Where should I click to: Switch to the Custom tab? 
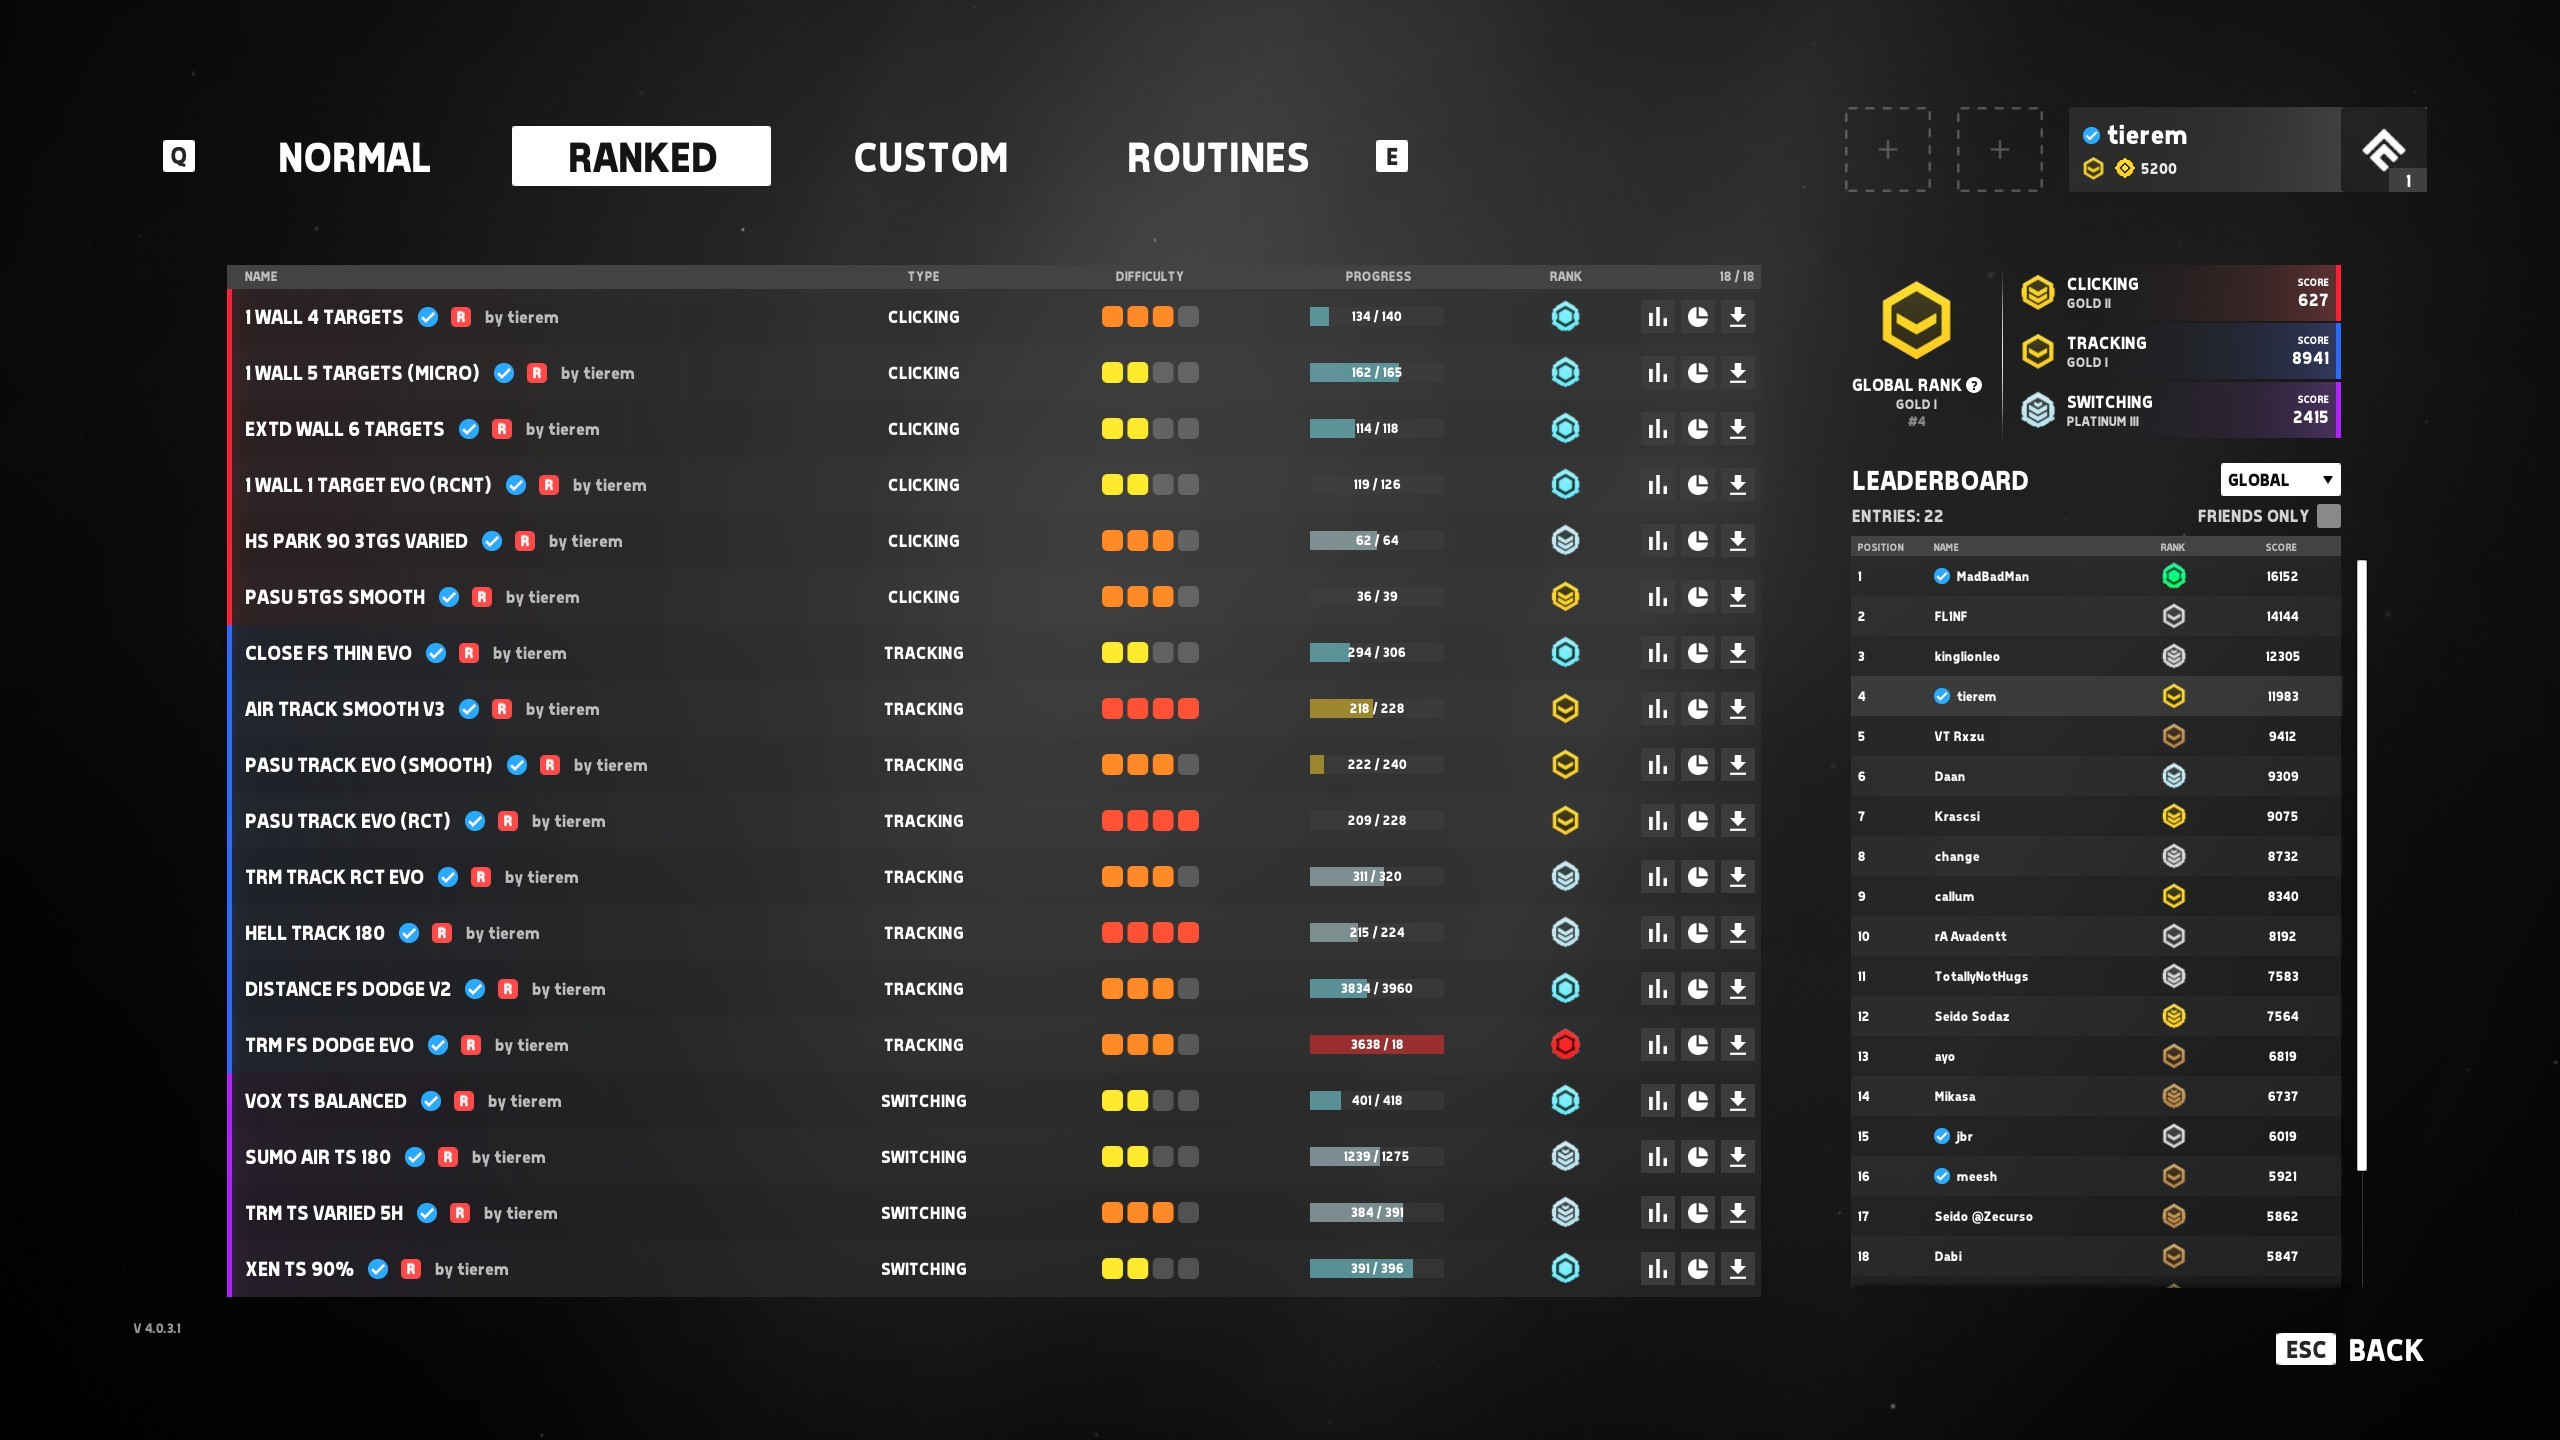(931, 156)
